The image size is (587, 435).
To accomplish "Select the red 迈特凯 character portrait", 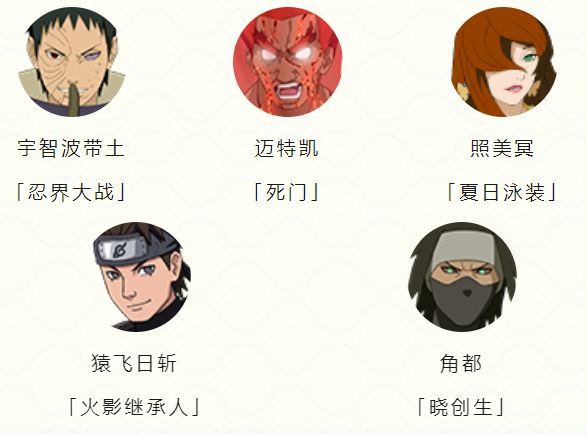I will pyautogui.click(x=287, y=62).
